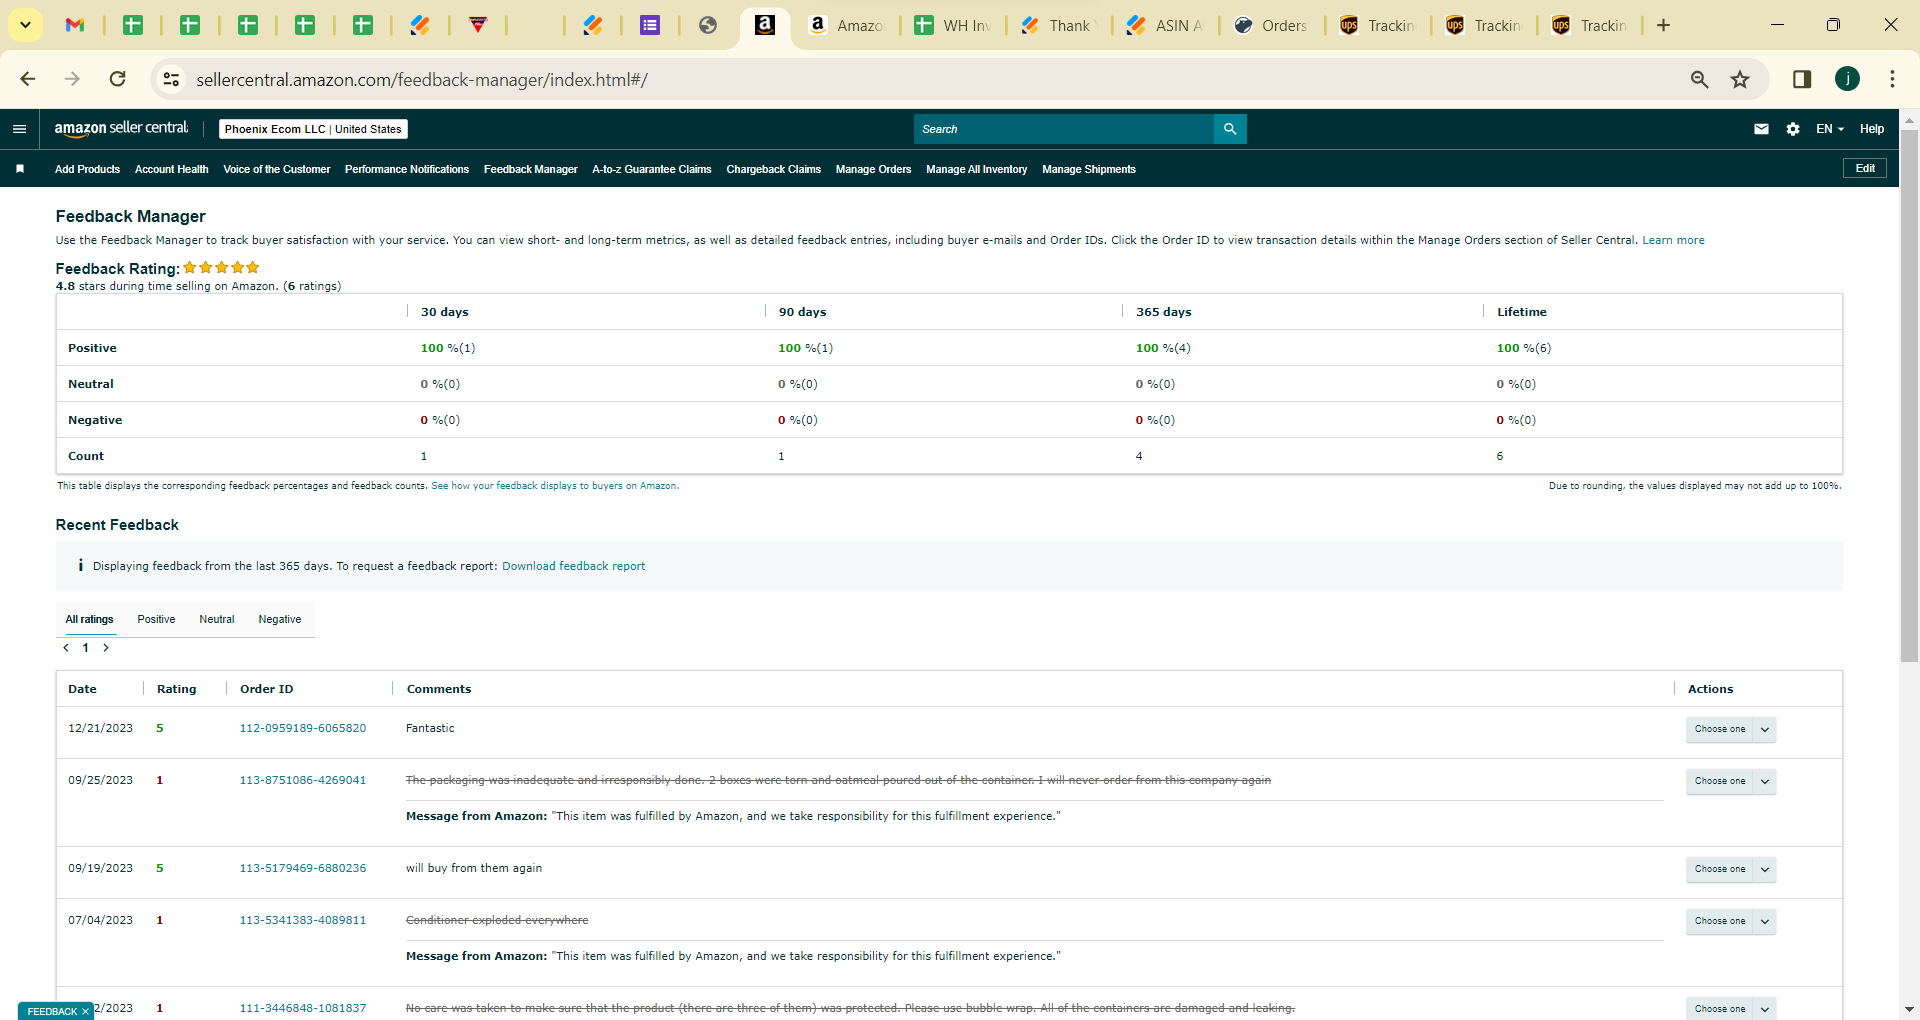The width and height of the screenshot is (1920, 1020).
Task: Click the Seller Central search field
Action: pos(1063,129)
